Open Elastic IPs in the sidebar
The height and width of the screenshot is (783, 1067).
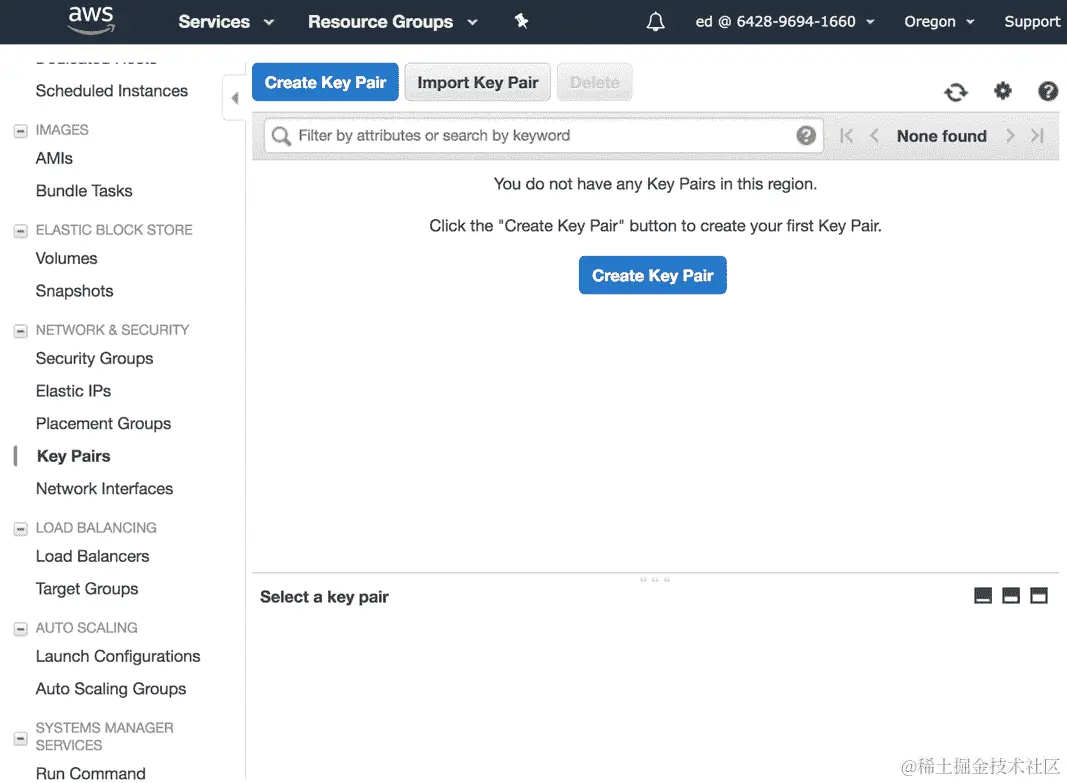[x=73, y=391]
